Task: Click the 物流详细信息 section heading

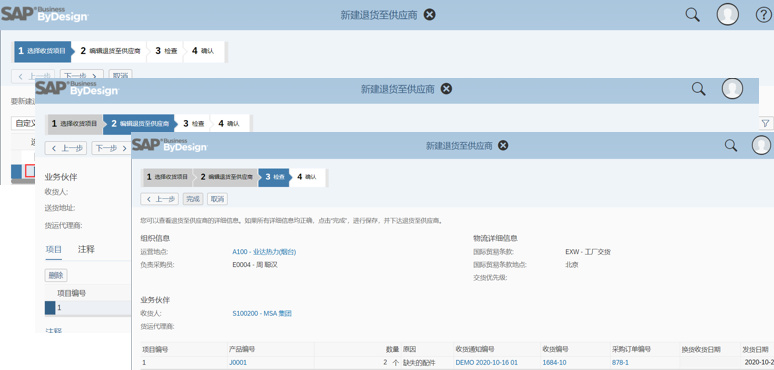Action: [x=495, y=238]
